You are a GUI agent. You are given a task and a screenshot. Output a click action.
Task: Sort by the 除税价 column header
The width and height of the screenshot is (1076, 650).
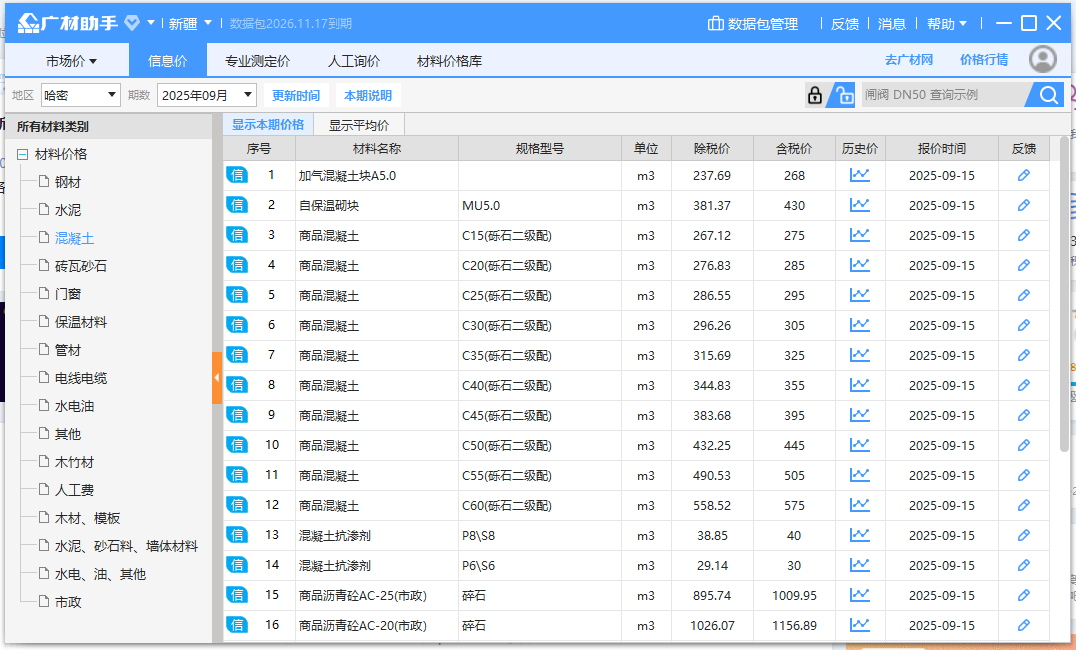(x=712, y=148)
